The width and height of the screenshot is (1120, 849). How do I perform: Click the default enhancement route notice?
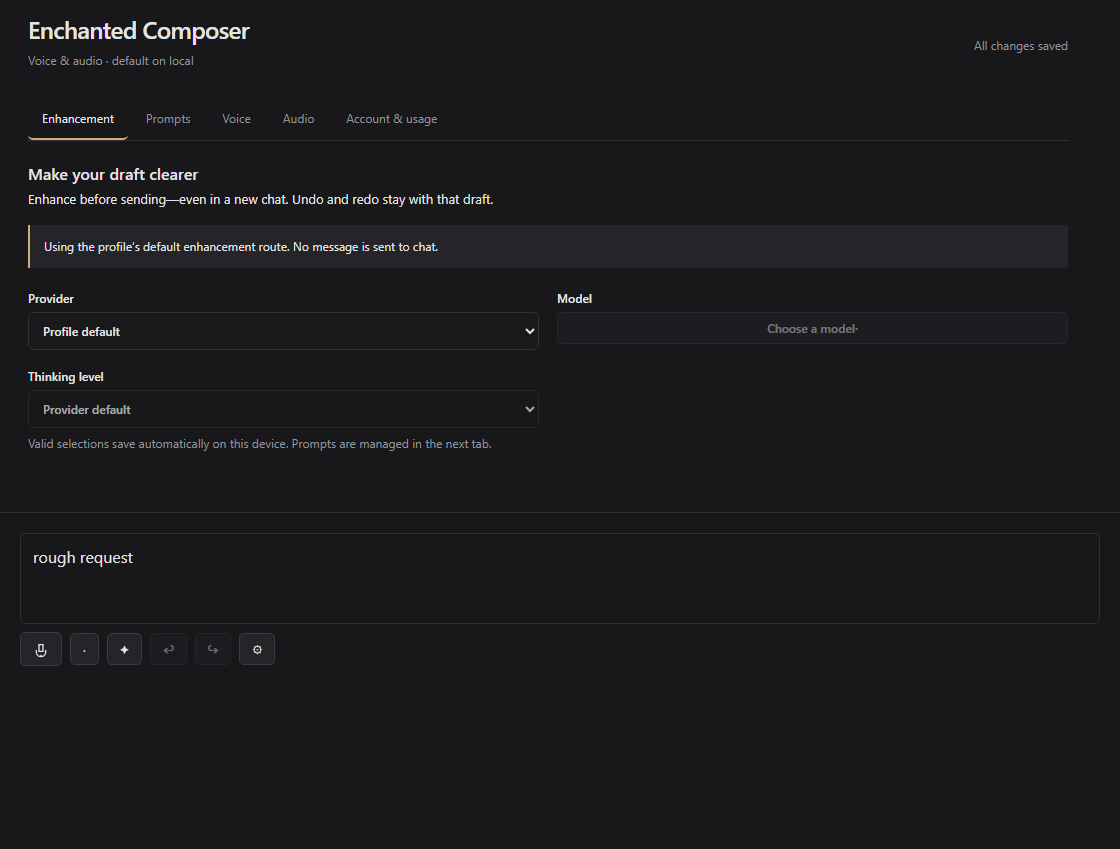point(548,246)
